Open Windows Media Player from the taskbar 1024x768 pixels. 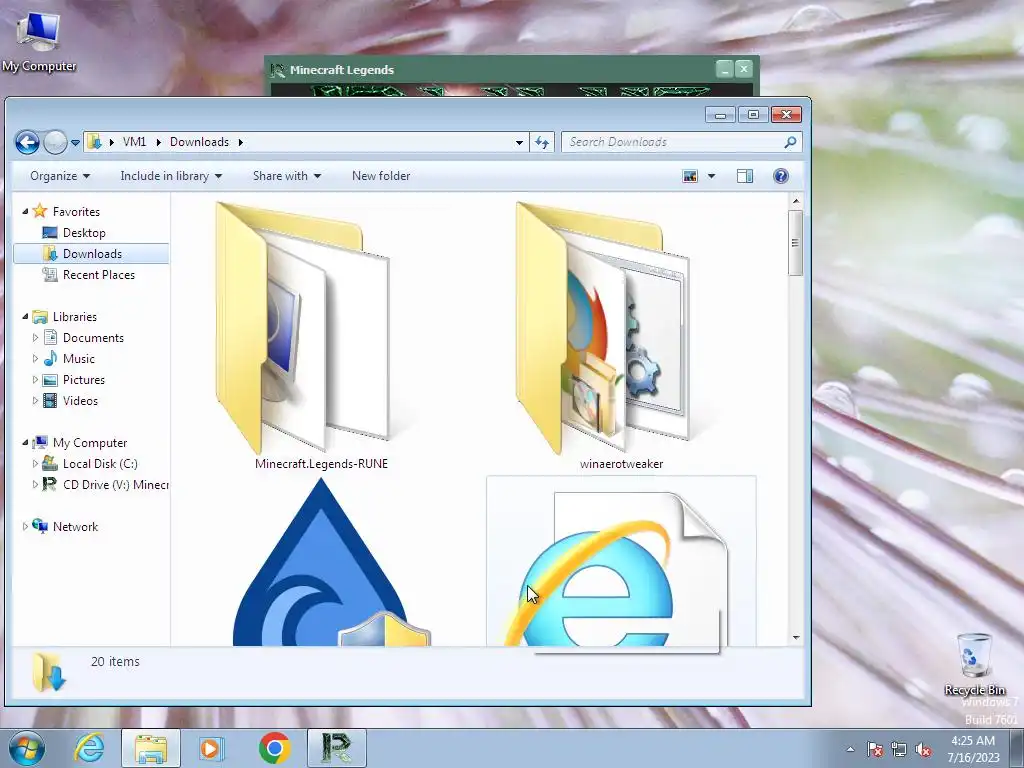coord(211,748)
